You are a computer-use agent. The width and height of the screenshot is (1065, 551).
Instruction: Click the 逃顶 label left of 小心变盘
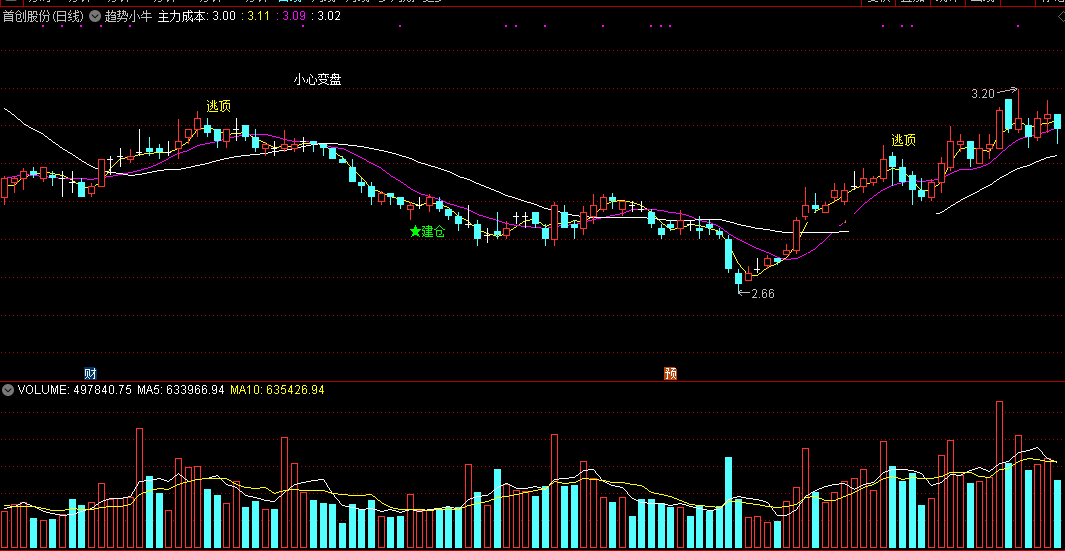click(x=219, y=106)
